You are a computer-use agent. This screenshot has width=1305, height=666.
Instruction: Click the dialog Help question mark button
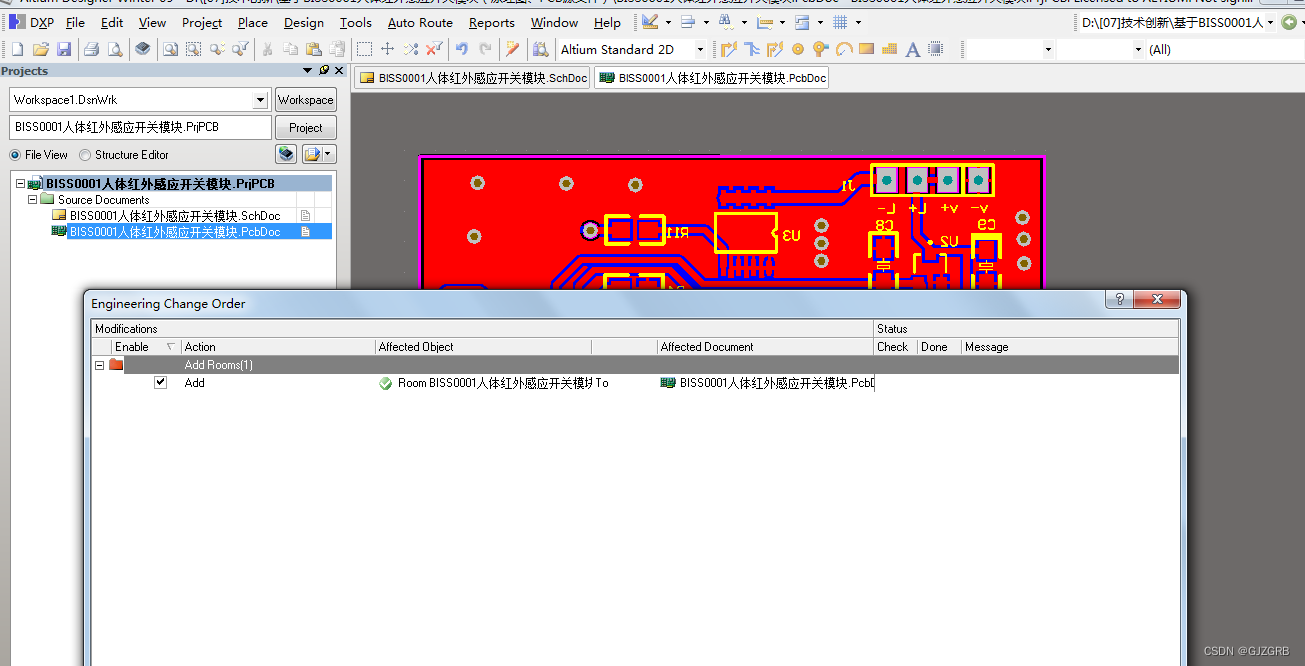(x=1120, y=300)
